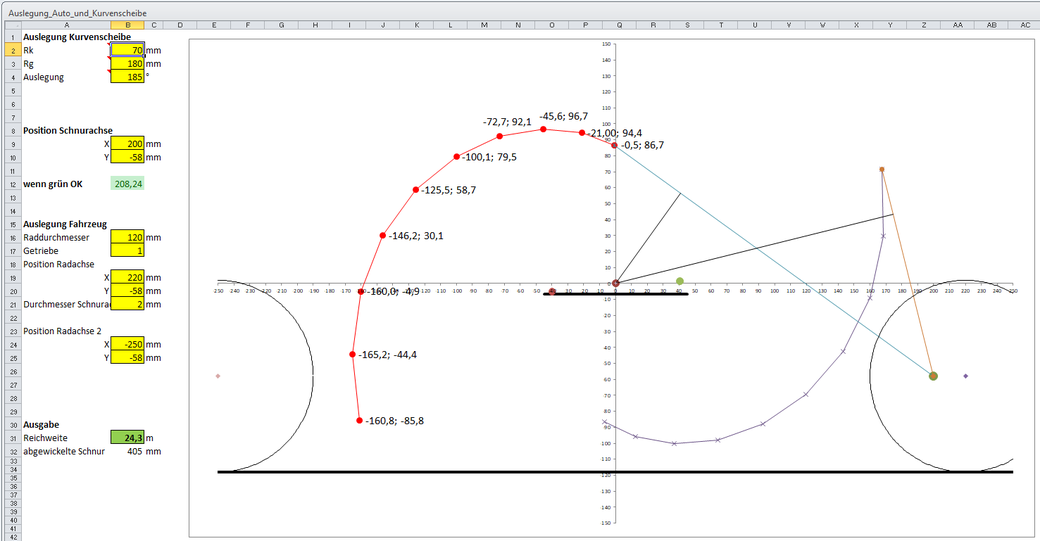This screenshot has height=541, width=1040.
Task: Click chart data label '-125,5; 58,7'
Action: click(448, 190)
